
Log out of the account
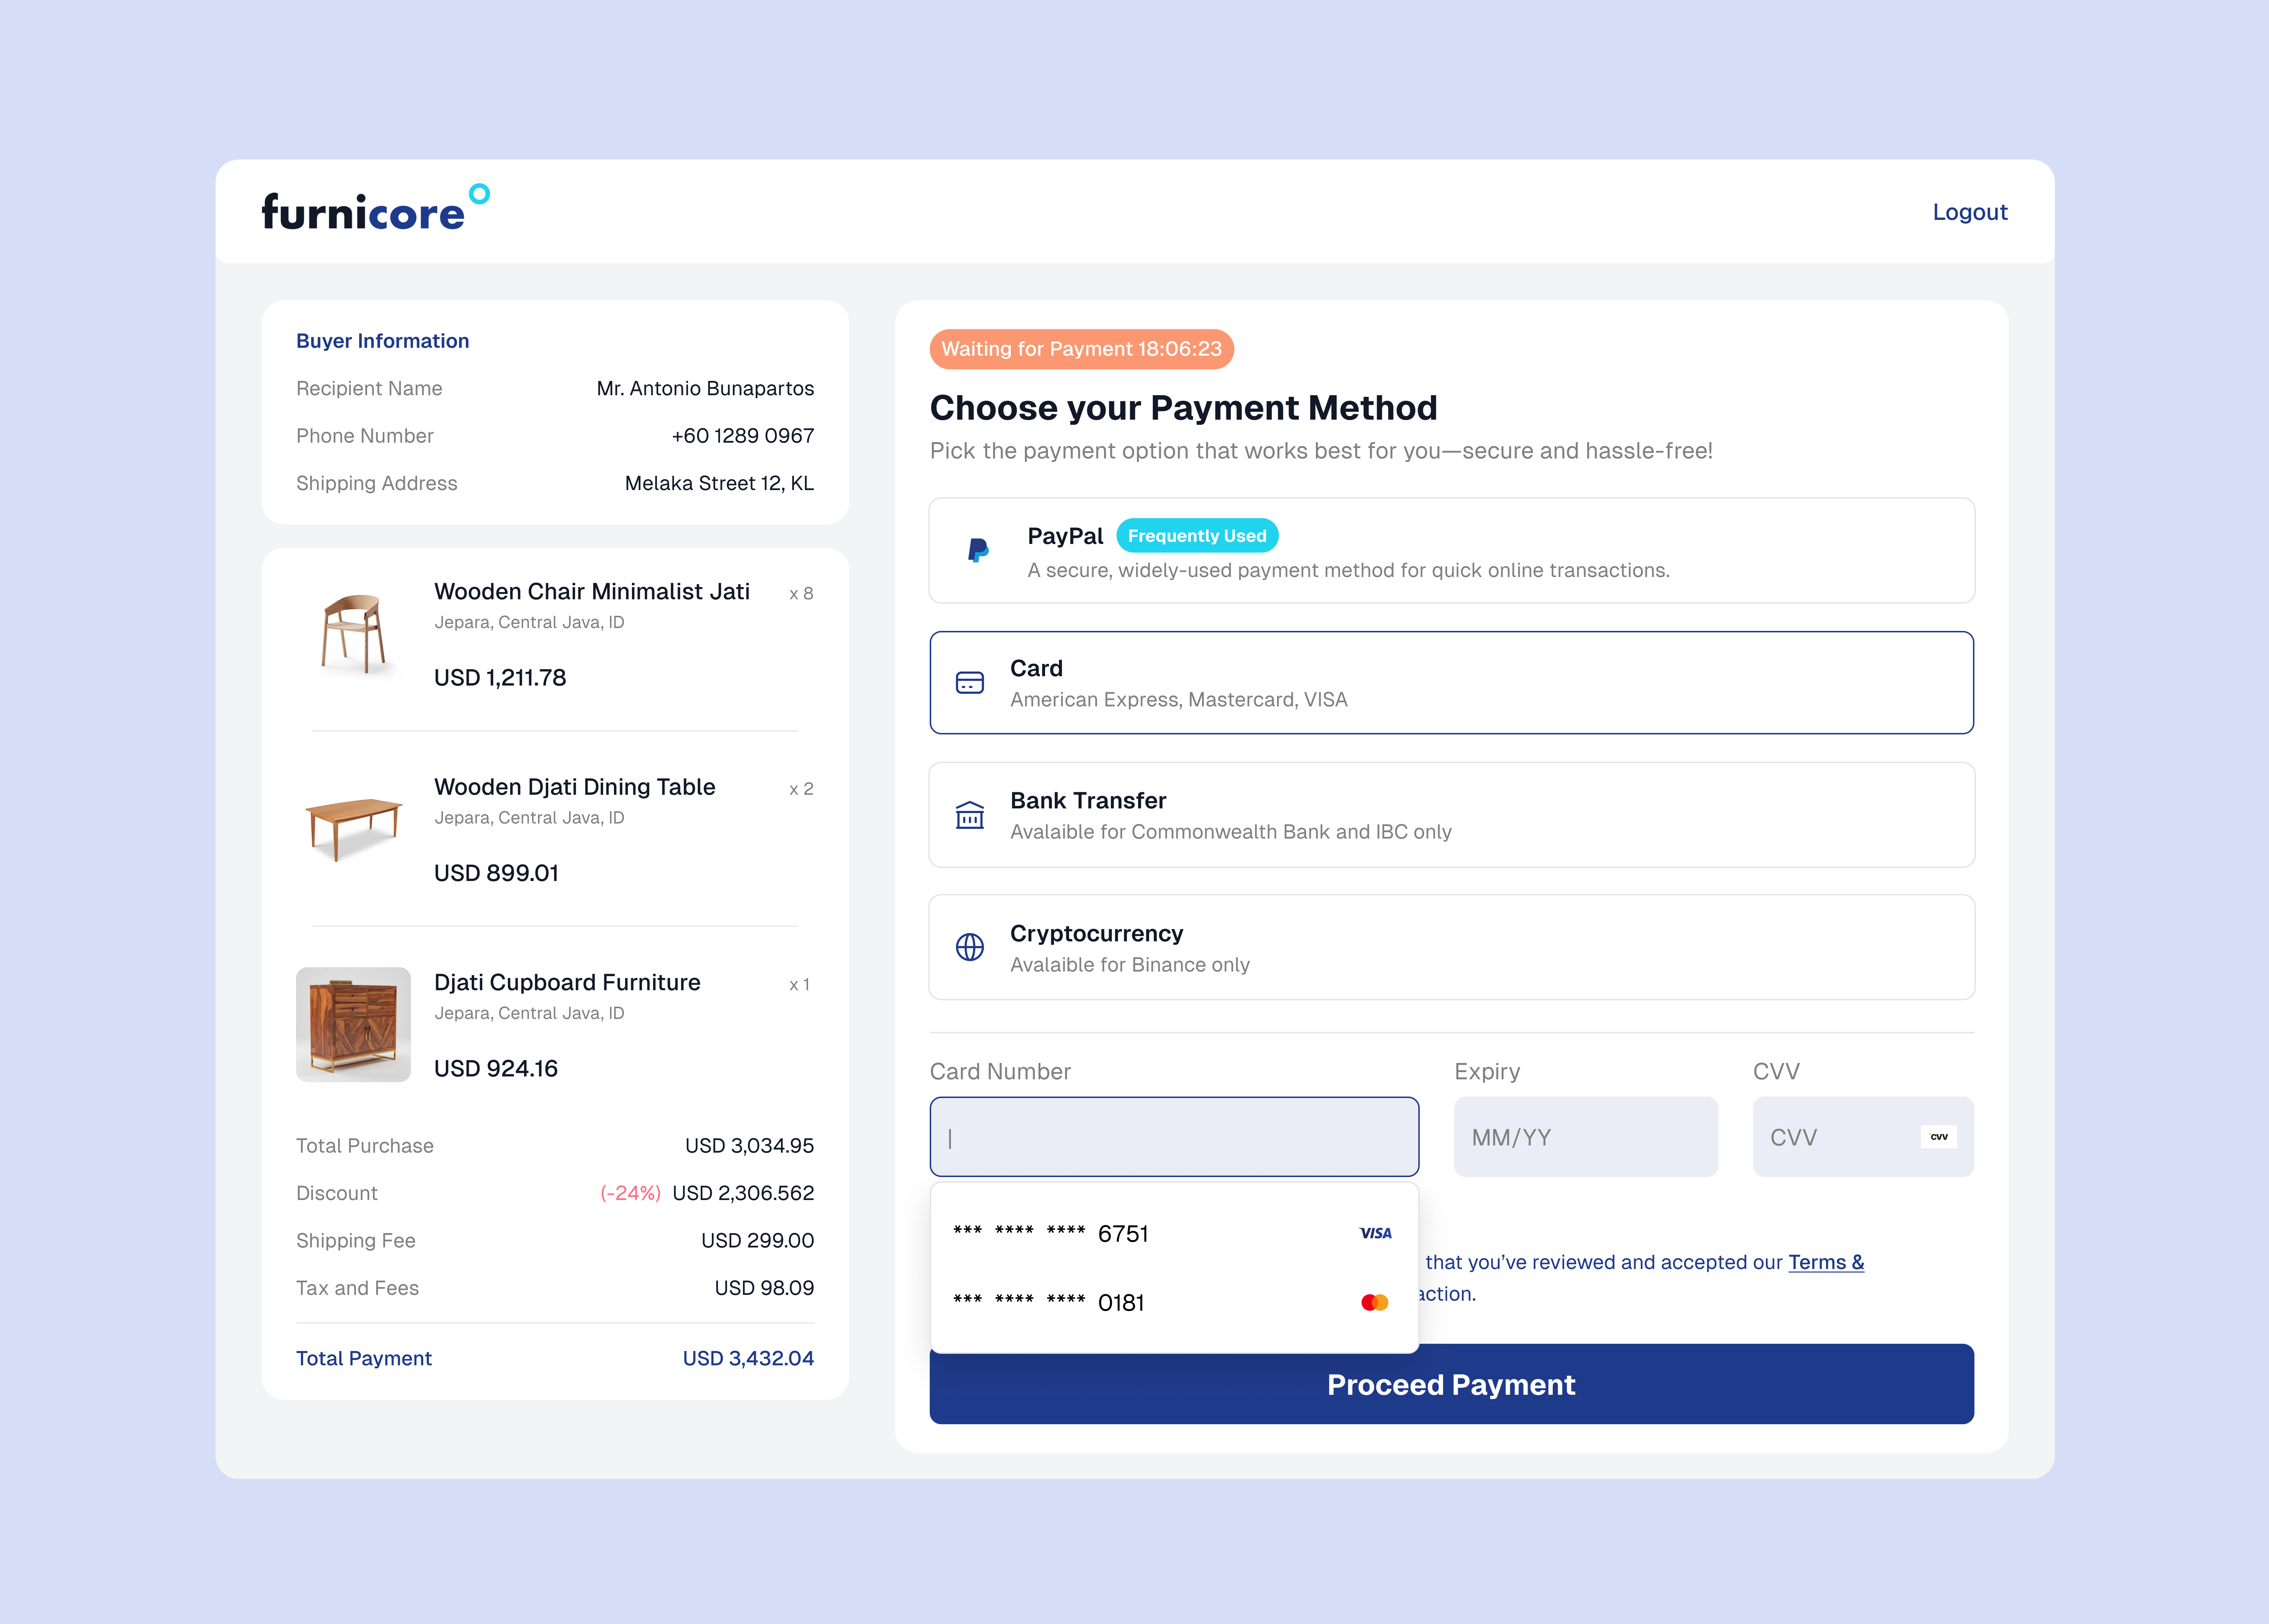(1970, 212)
